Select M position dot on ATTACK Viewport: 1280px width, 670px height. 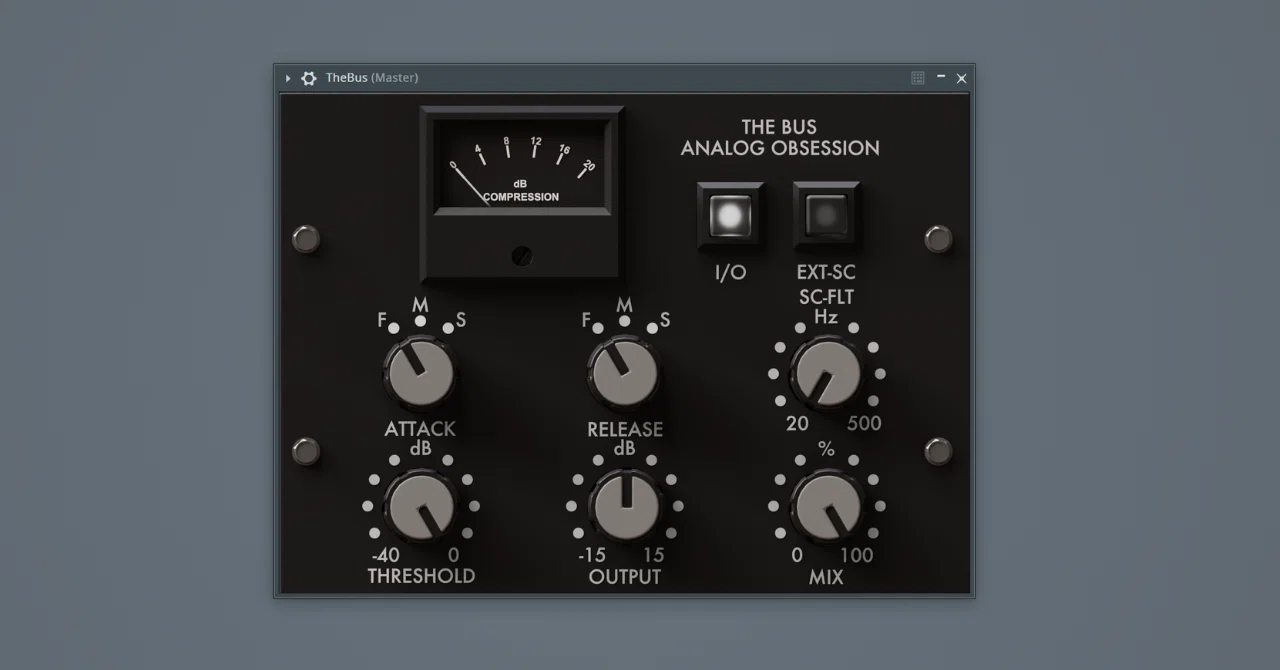click(420, 321)
